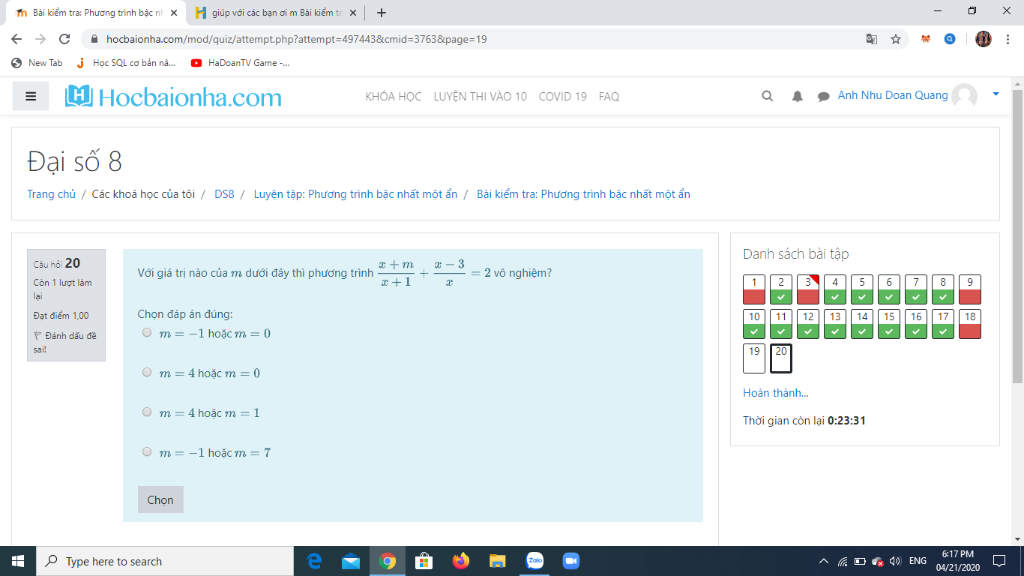Close the 'giúp với các bạn' tab
This screenshot has height=576, width=1024.
353,12
